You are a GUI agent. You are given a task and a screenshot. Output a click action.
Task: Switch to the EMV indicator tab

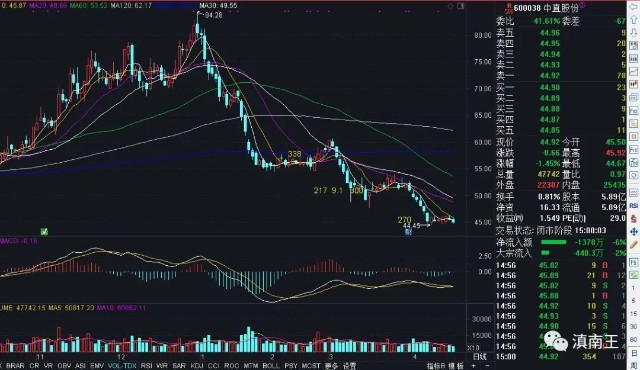(x=97, y=366)
